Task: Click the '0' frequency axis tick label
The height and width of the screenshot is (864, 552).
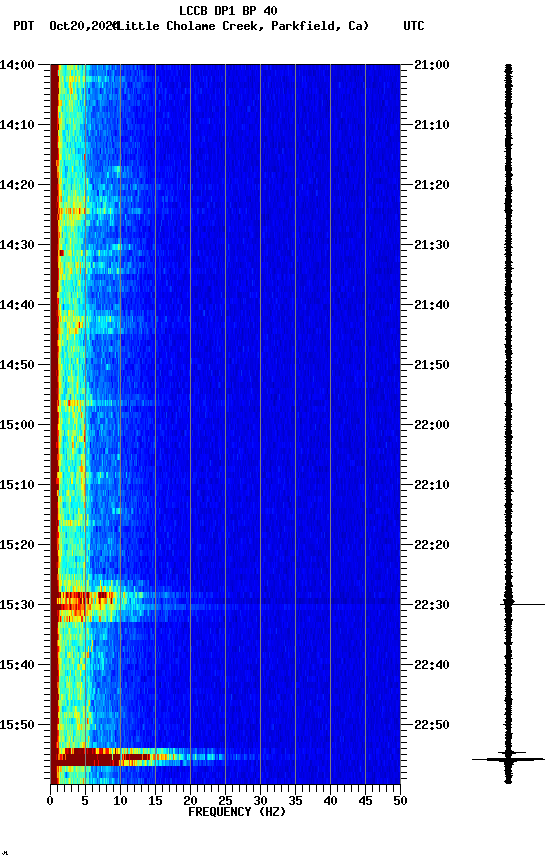Action: 50,801
